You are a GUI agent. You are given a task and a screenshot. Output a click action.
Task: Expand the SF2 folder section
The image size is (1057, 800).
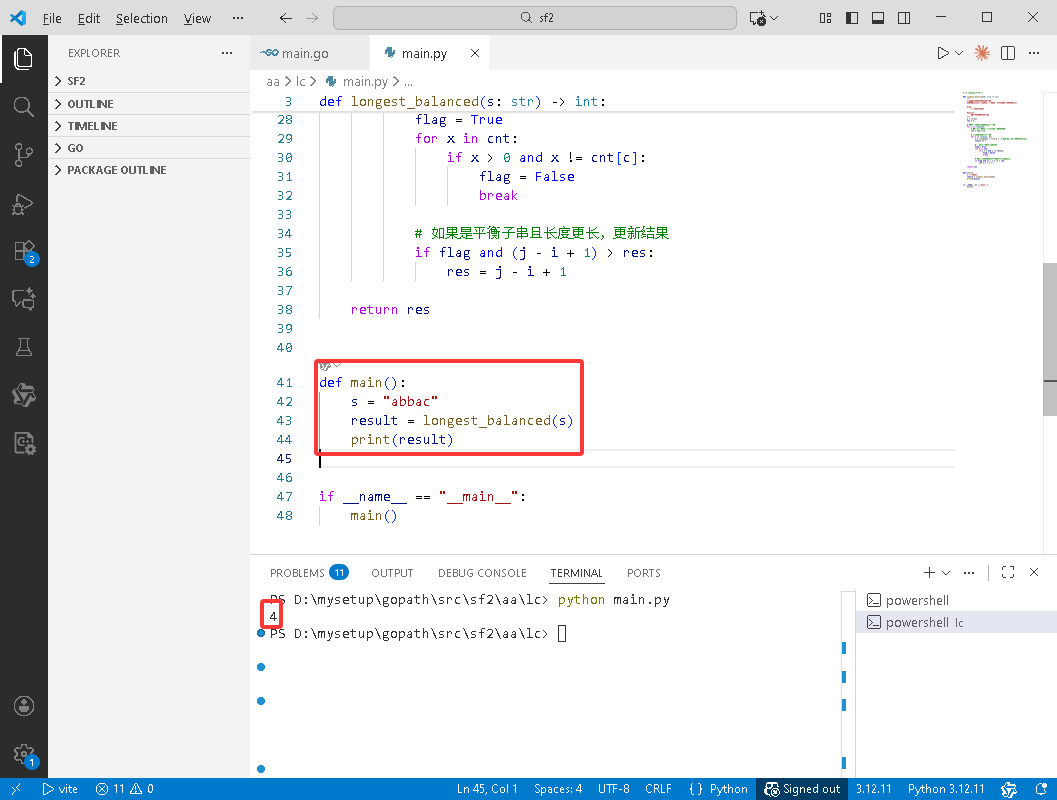click(x=149, y=81)
